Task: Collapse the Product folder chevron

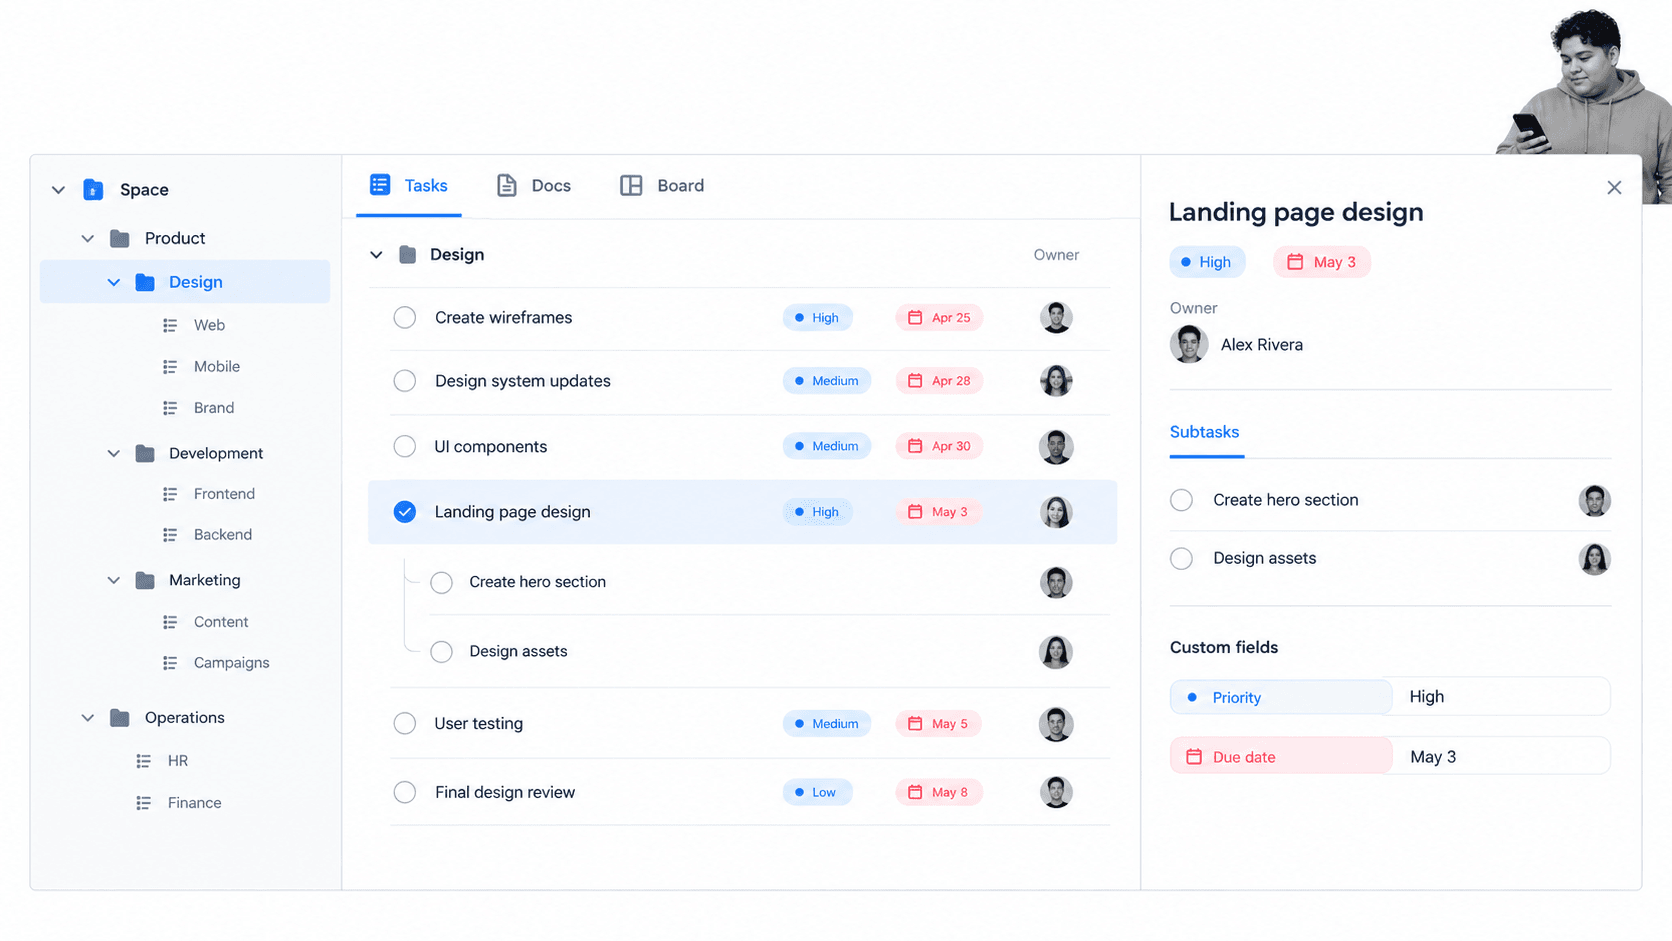Action: [88, 239]
